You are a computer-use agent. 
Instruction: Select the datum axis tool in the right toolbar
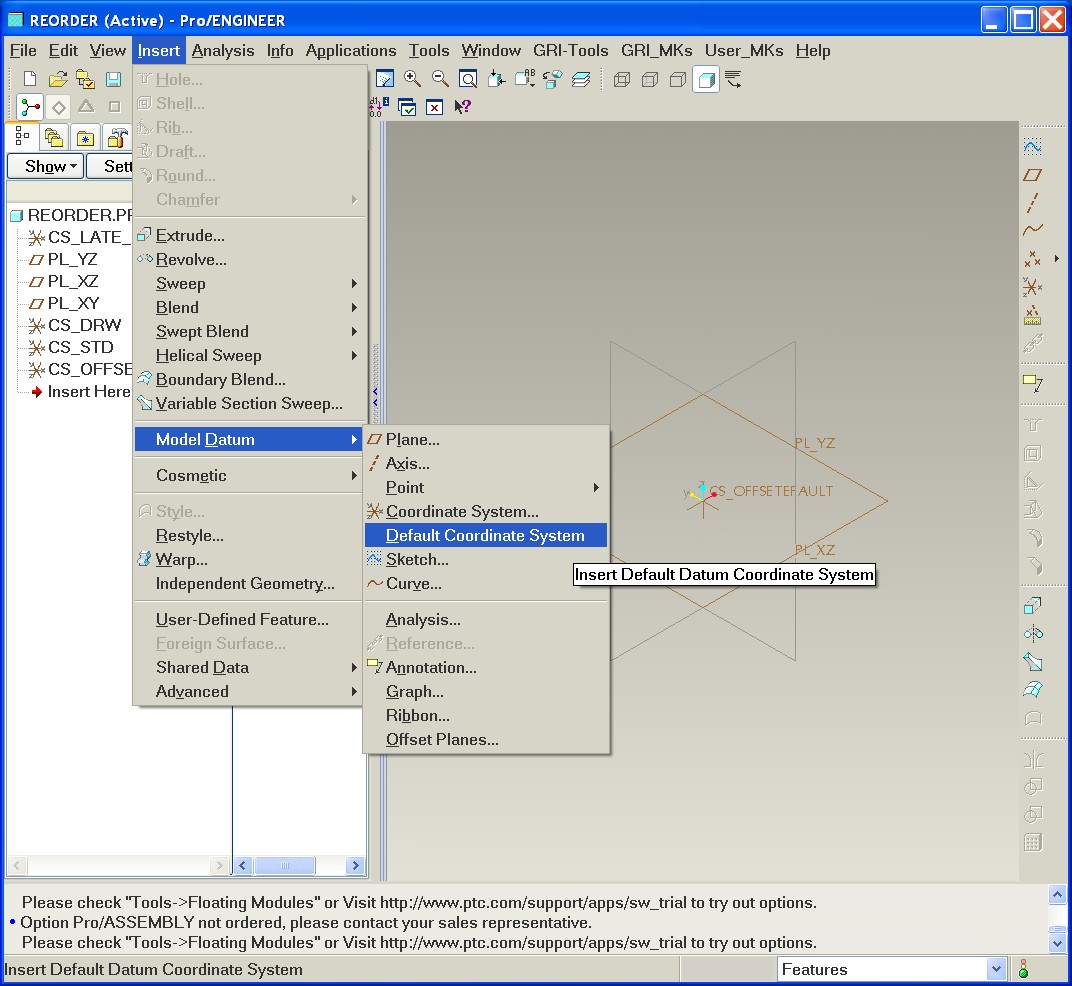point(1032,202)
